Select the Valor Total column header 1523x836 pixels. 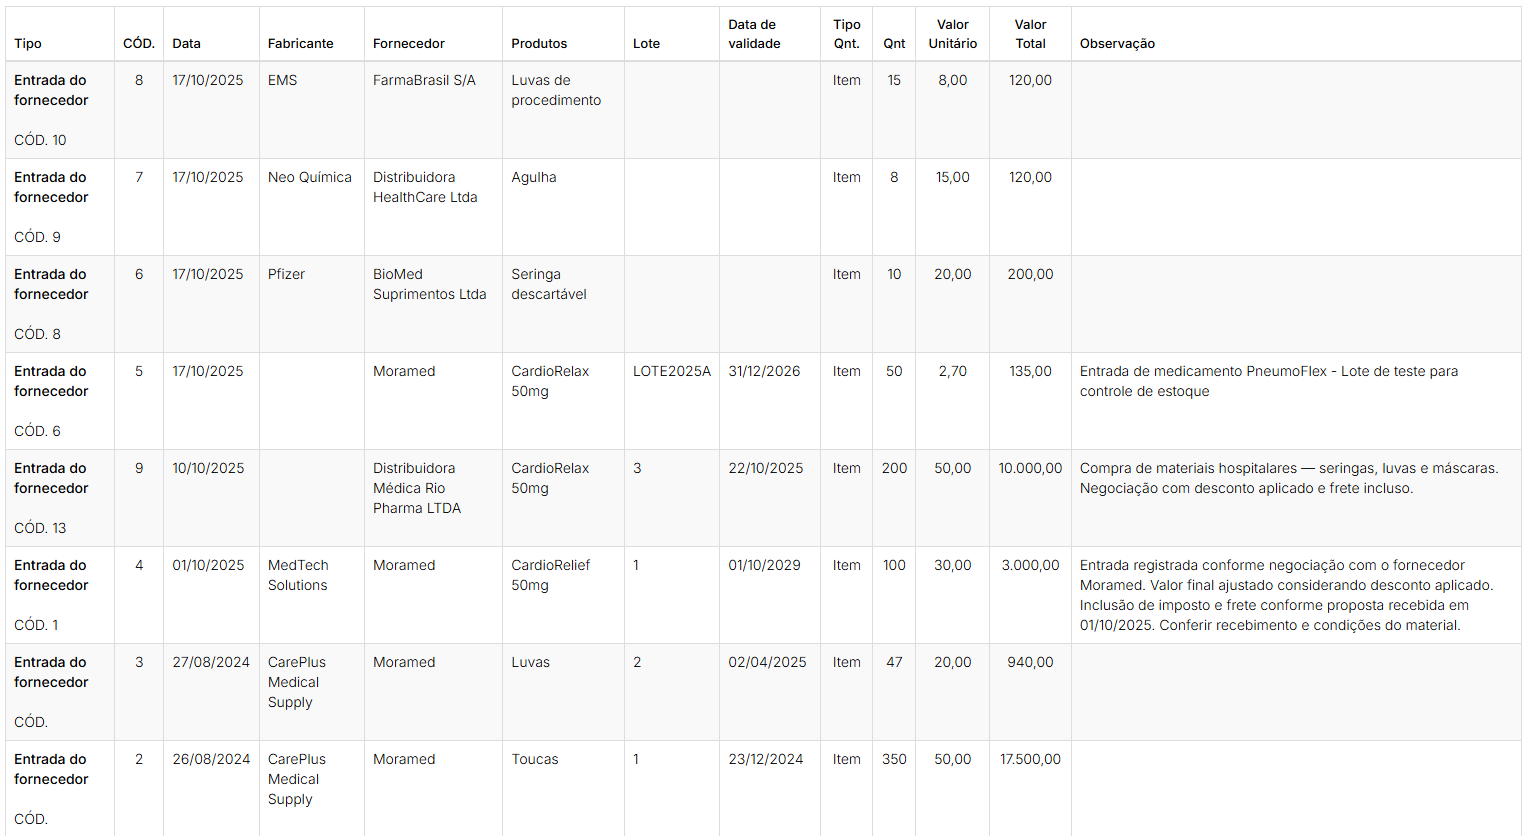coord(1030,34)
